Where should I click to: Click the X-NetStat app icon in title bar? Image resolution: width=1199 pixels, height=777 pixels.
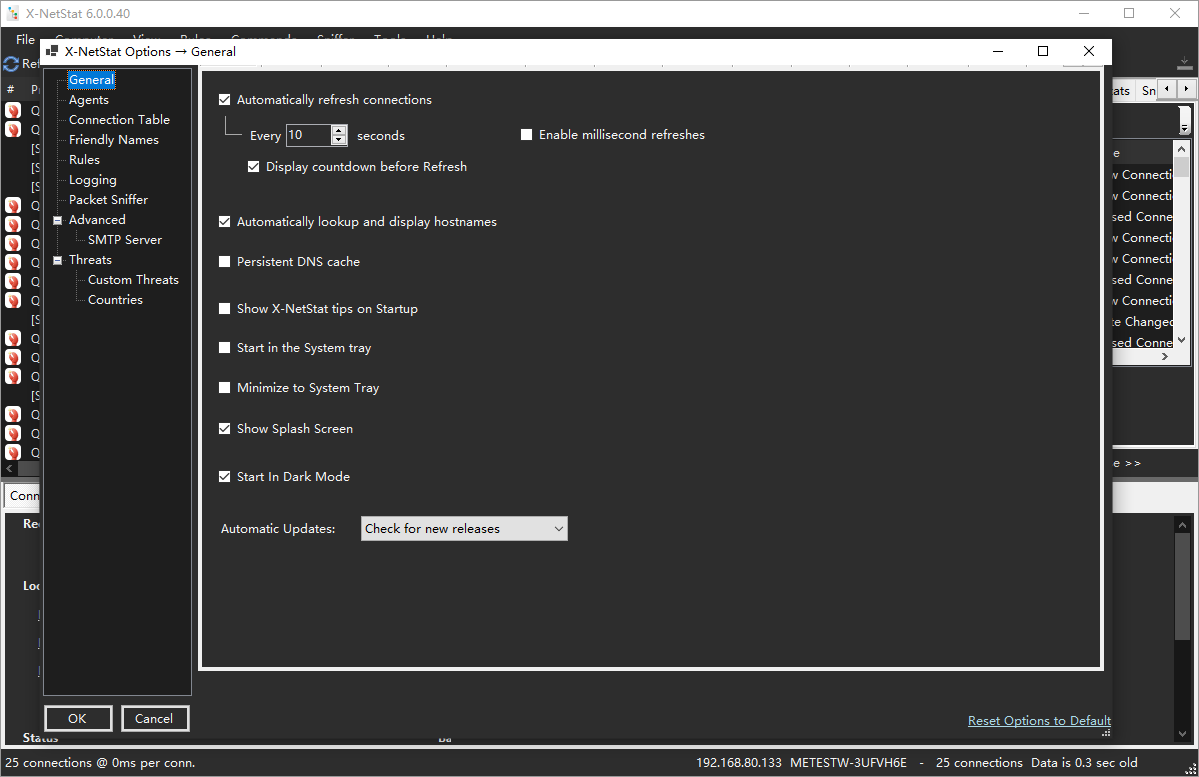(x=12, y=13)
